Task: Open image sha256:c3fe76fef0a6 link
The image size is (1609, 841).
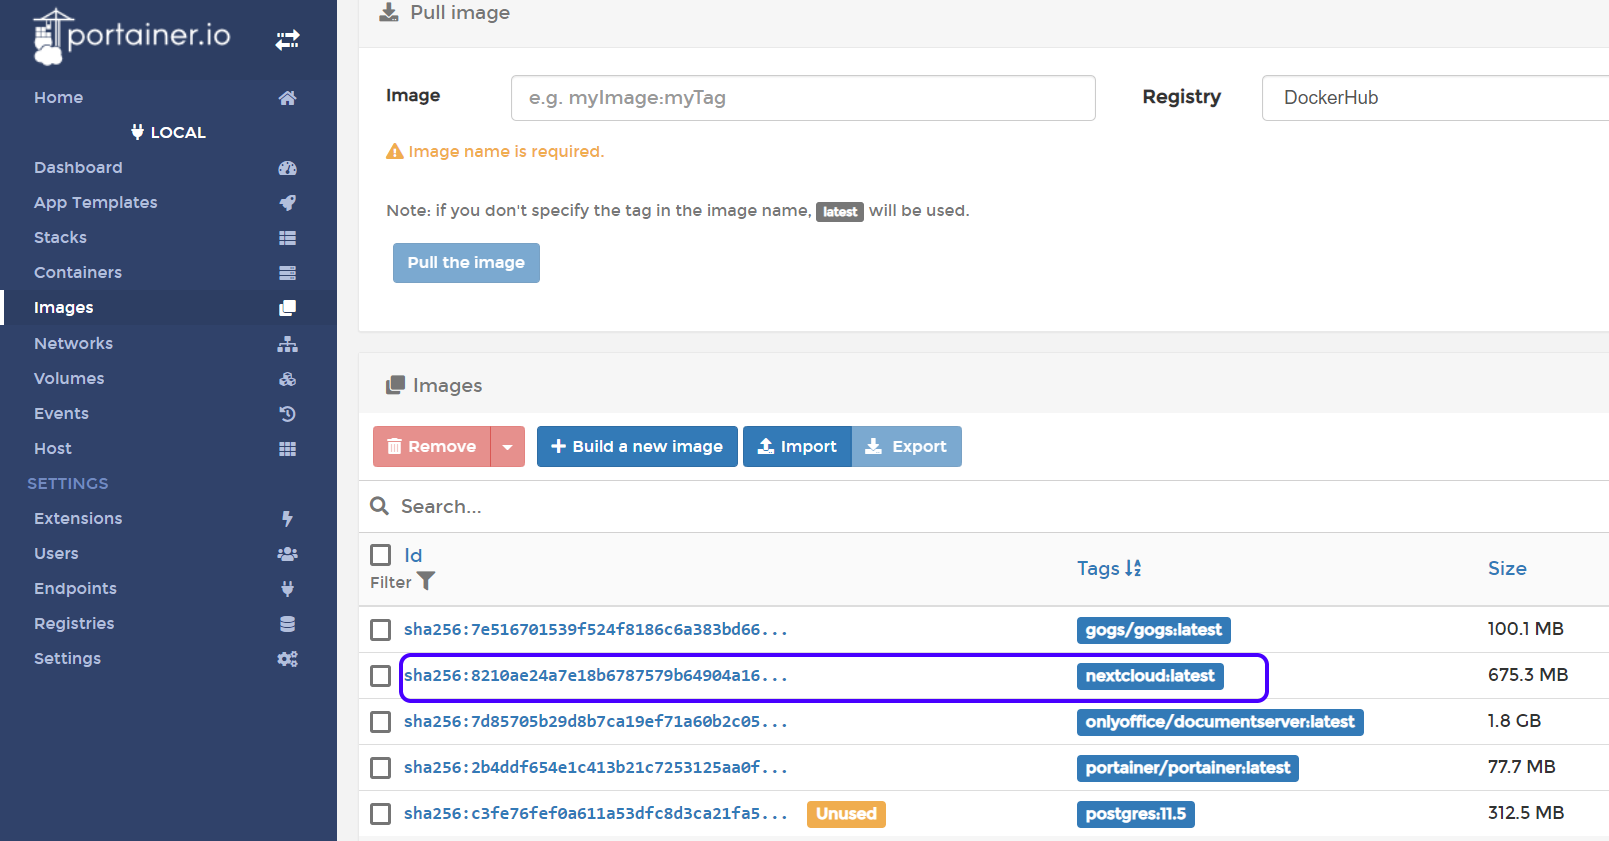Action: click(596, 814)
